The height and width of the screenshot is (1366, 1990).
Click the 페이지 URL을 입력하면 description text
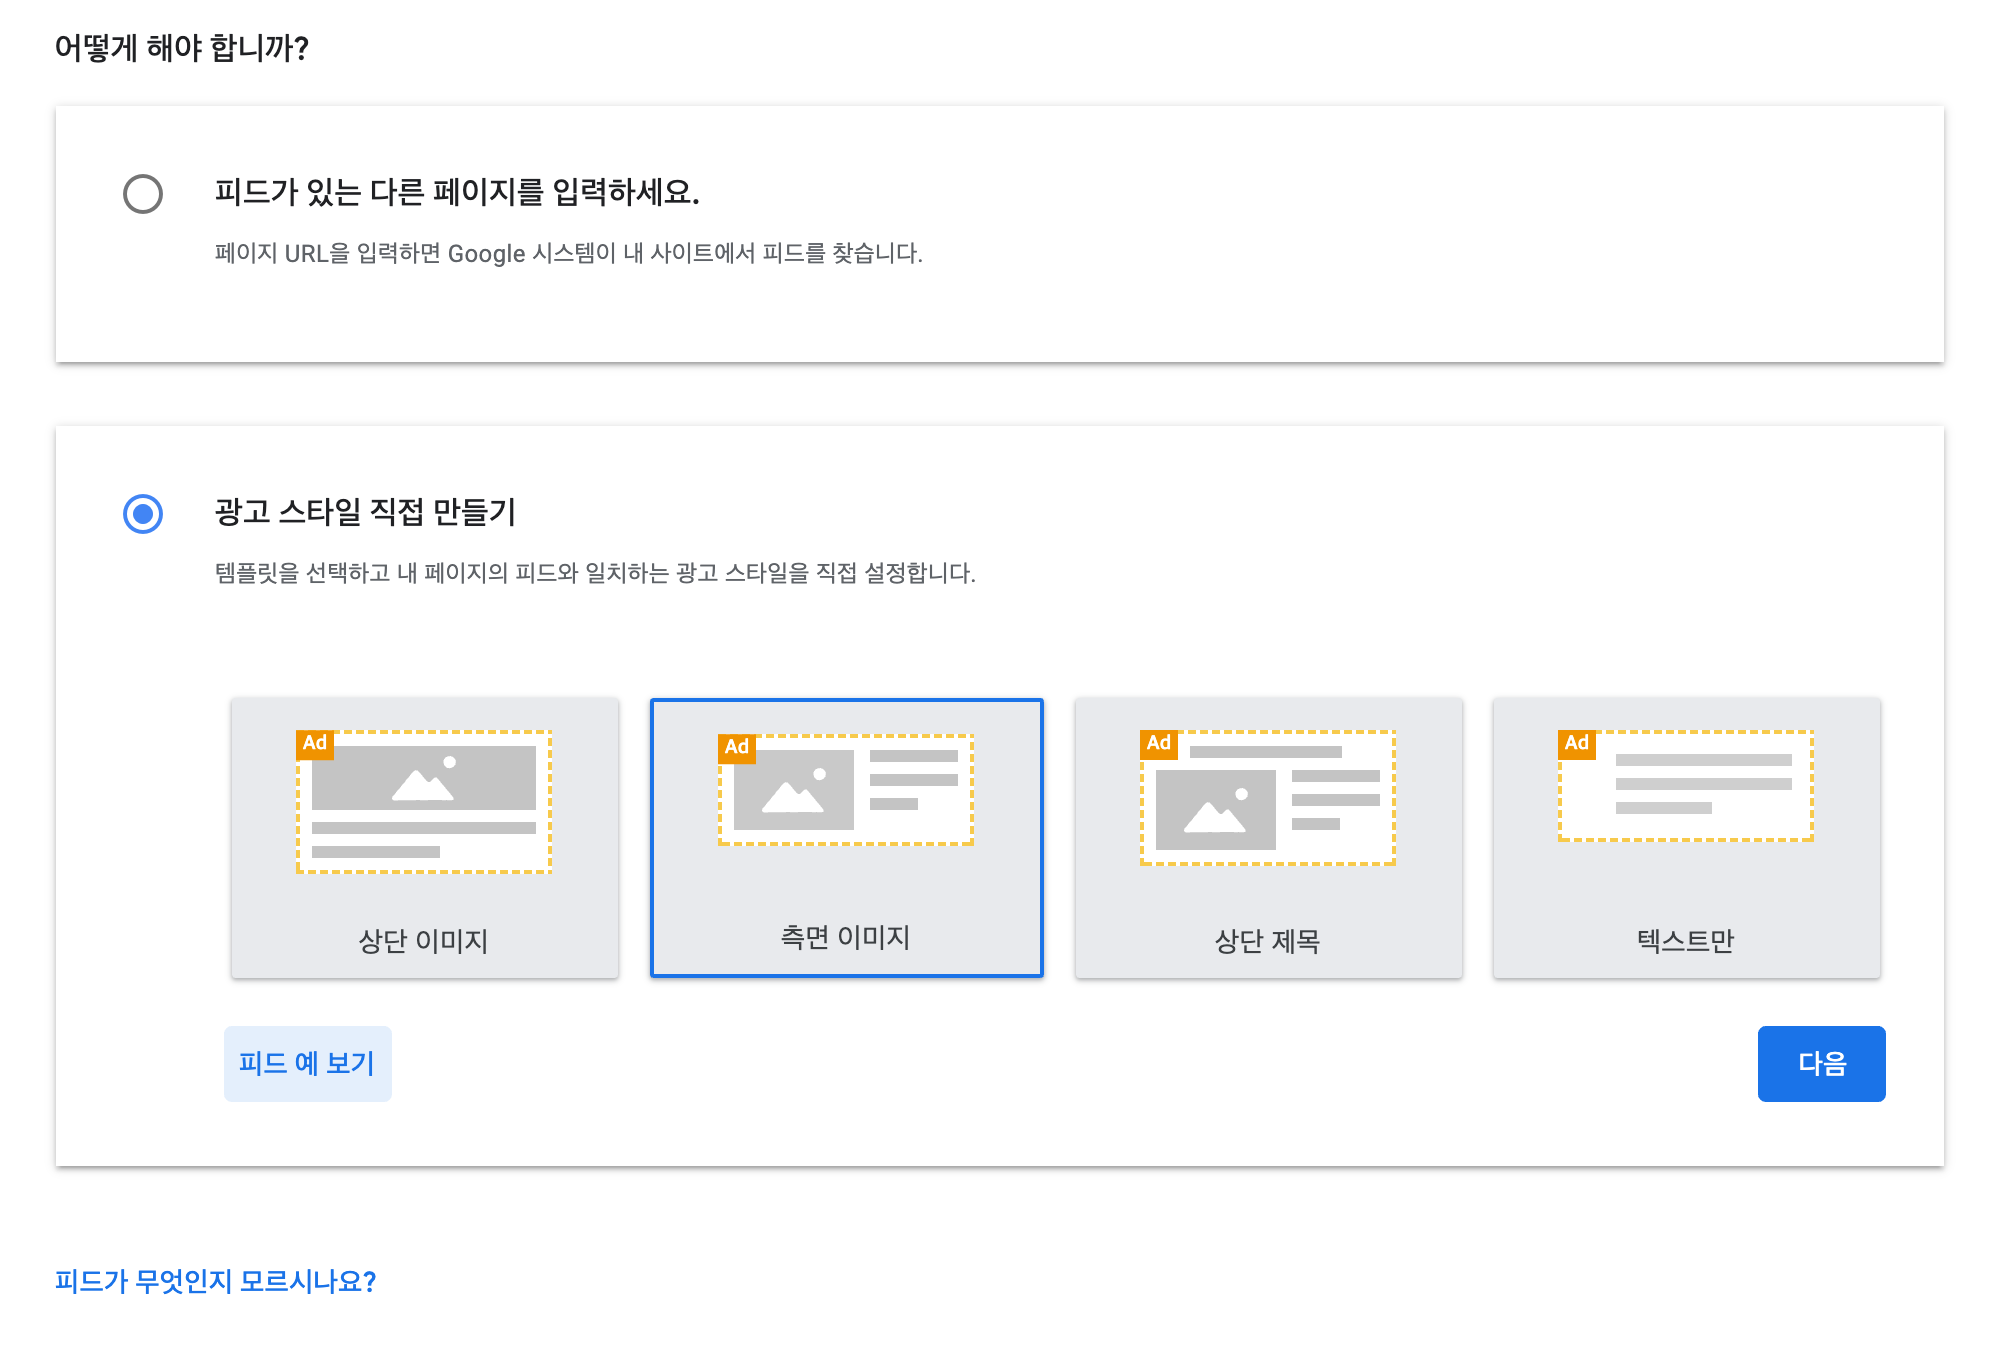point(568,254)
